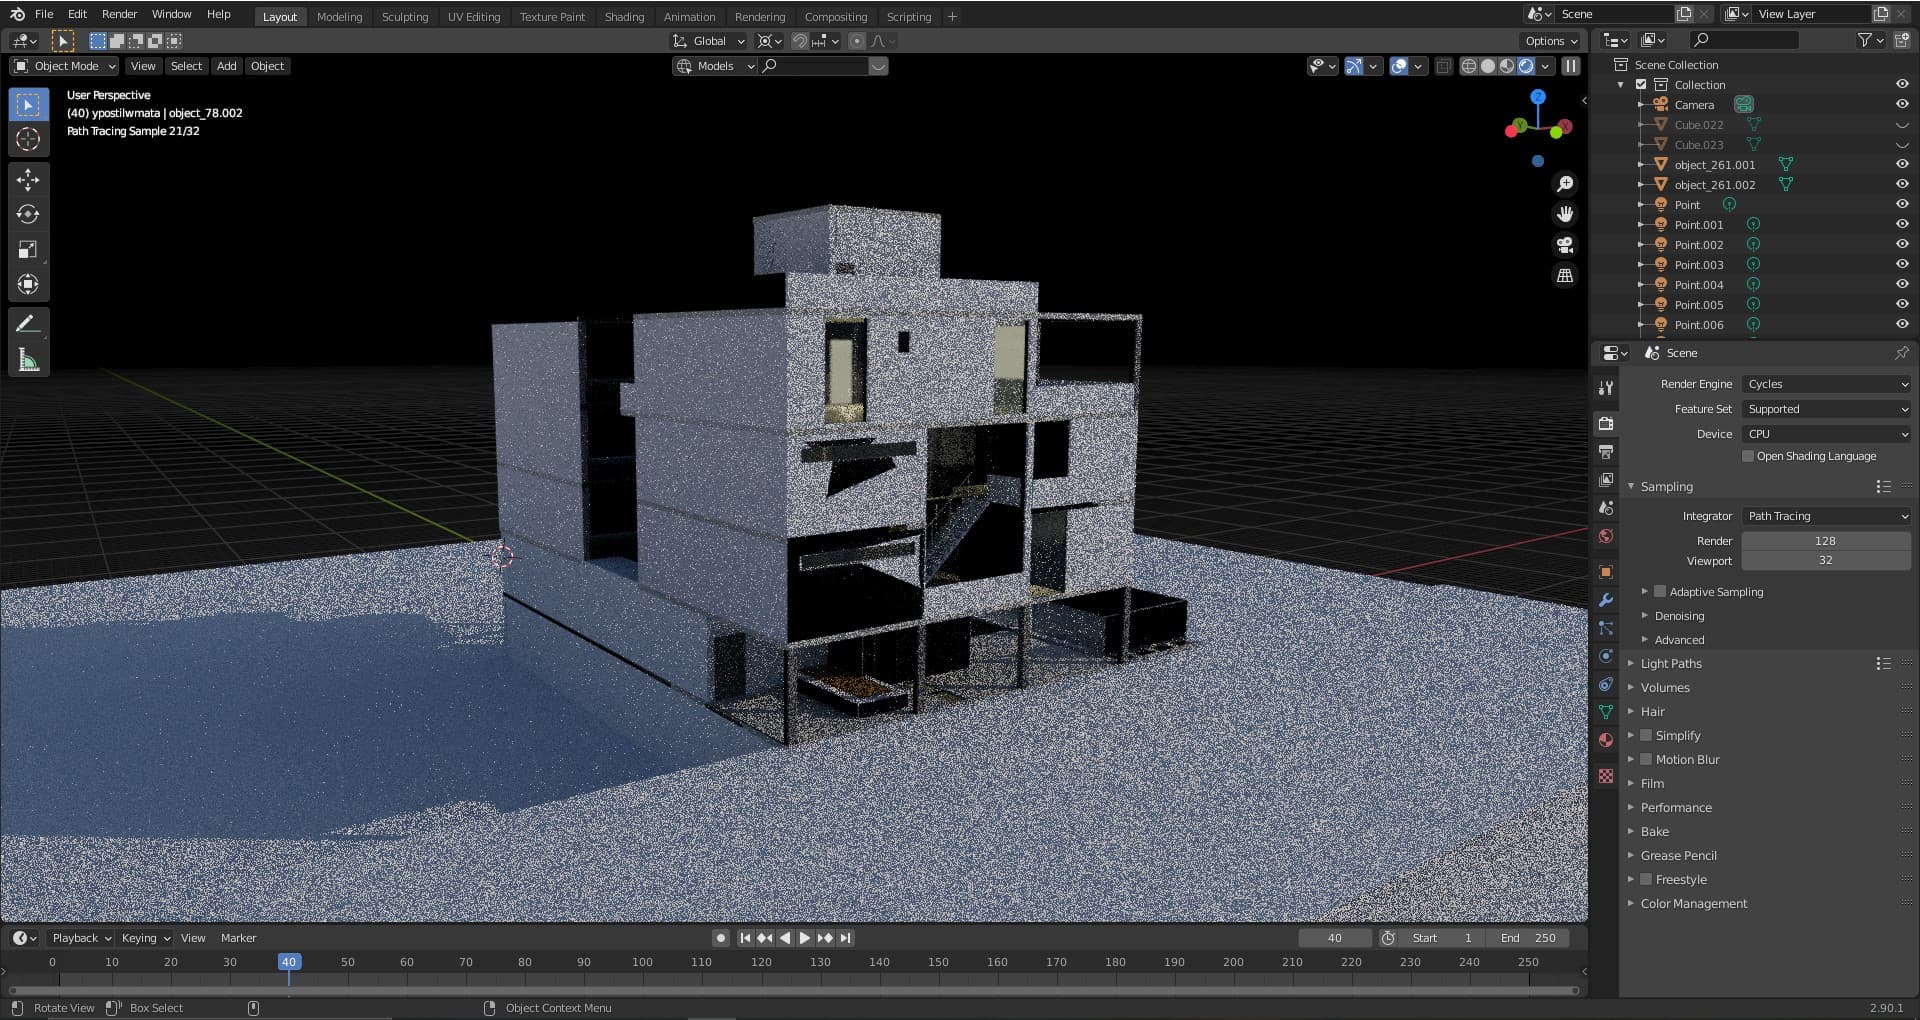The image size is (1920, 1020).
Task: Enable Freestyle checkbox
Action: (1646, 879)
